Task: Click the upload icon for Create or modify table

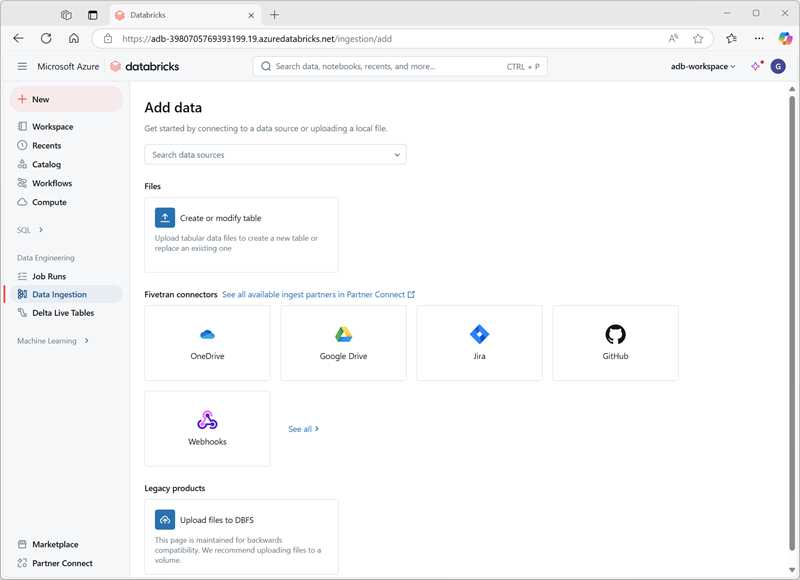Action: (165, 218)
